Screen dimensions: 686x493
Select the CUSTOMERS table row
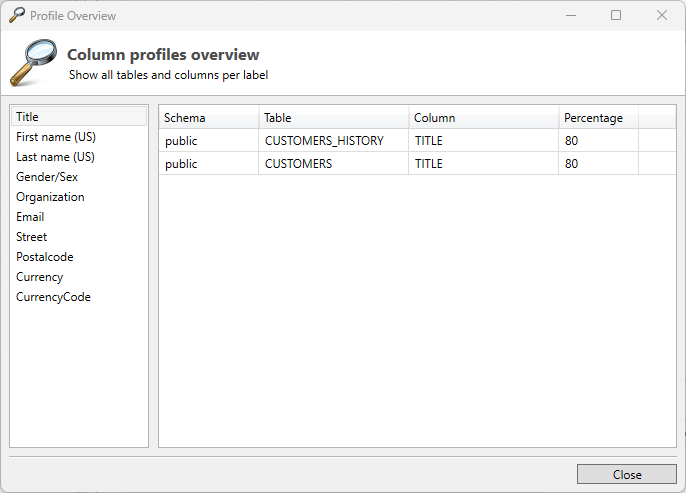(x=298, y=164)
